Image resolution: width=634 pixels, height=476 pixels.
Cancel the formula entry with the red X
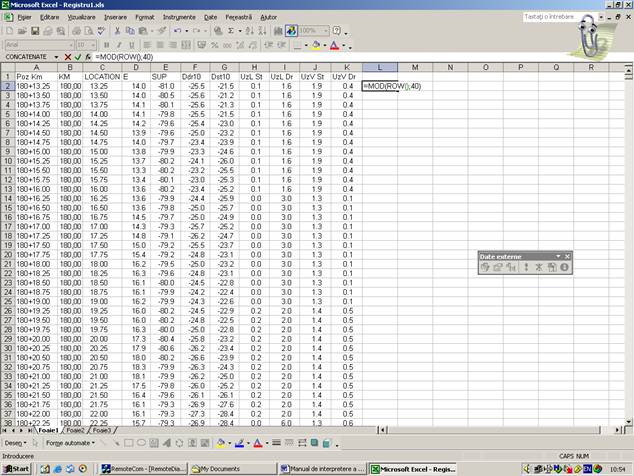pos(68,57)
